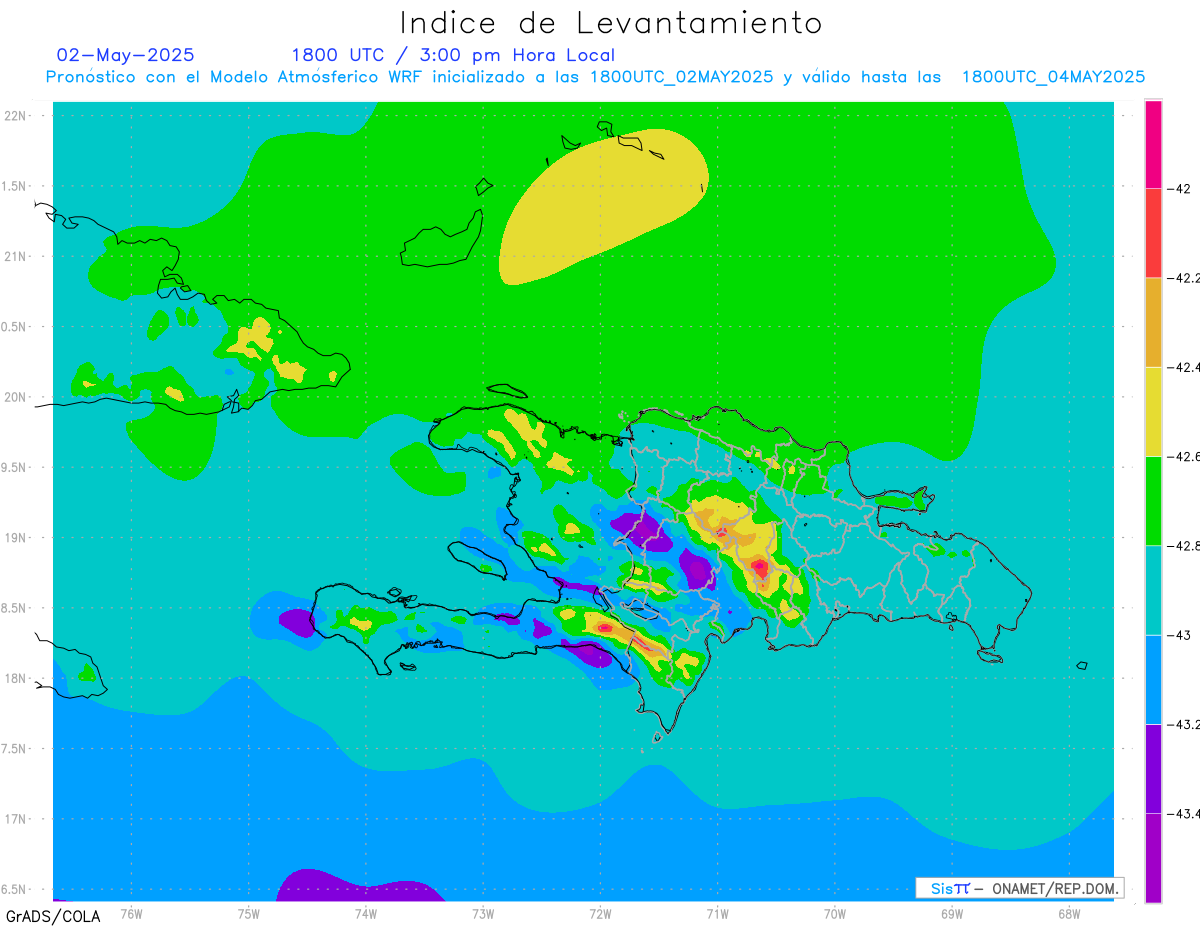Image resolution: width=1200 pixels, height=927 pixels.
Task: Click the map title 'Indice de Levantamiento'
Action: tap(611, 23)
